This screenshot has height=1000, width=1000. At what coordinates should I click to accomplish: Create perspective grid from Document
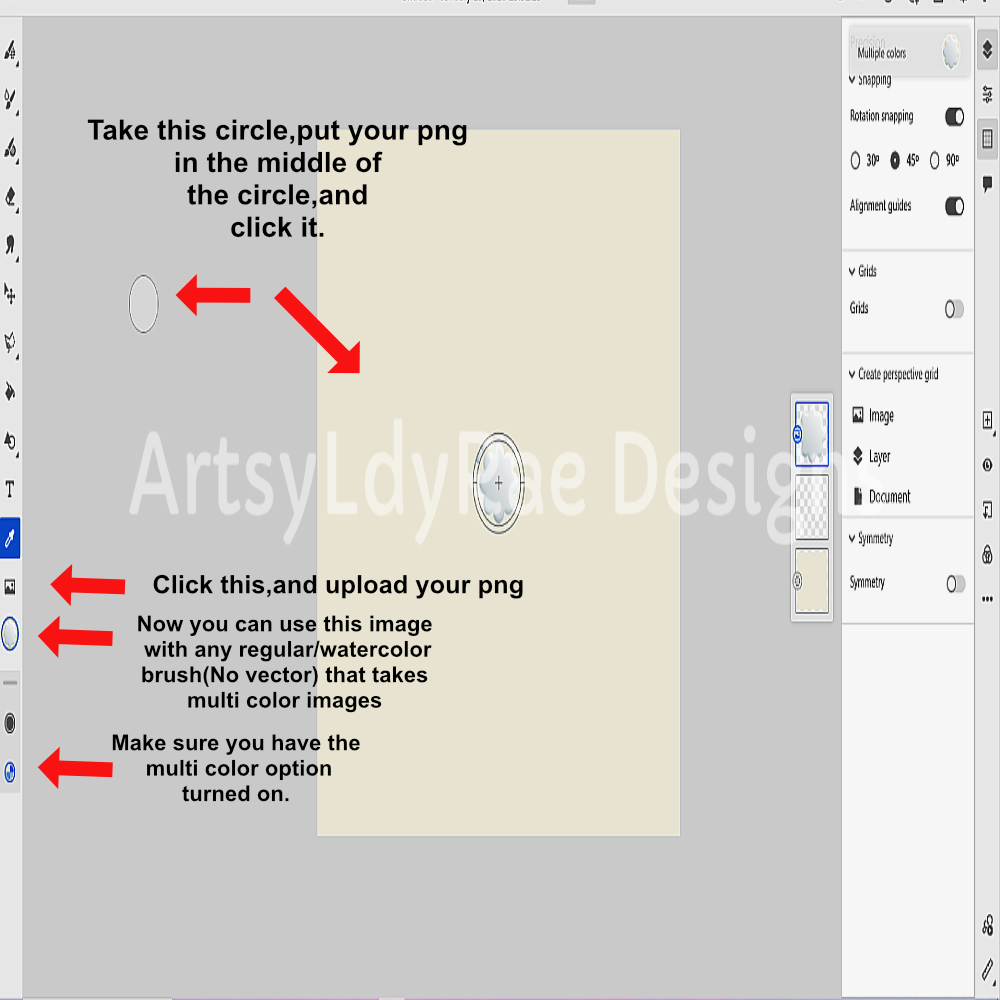point(881,496)
